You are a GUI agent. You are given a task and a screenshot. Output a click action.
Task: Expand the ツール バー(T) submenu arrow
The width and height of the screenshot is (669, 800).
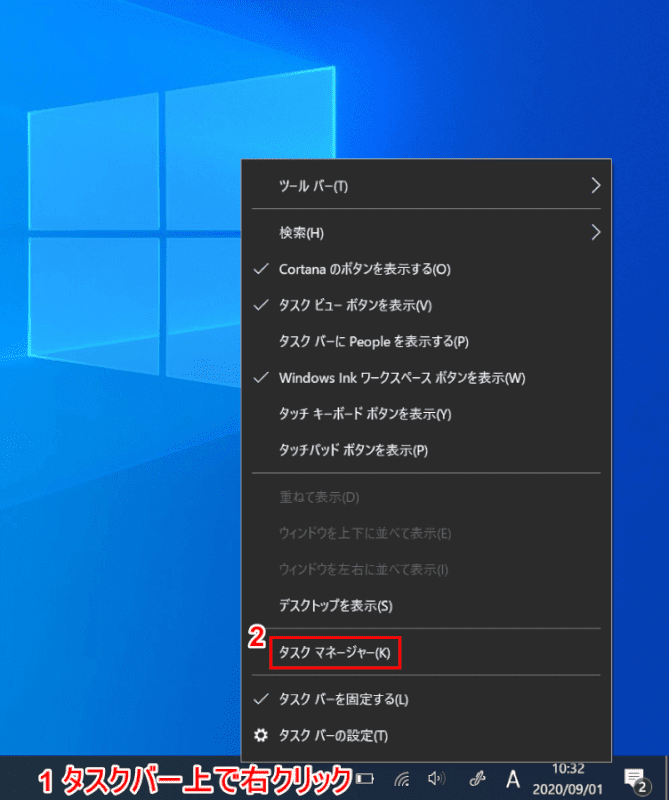[596, 185]
